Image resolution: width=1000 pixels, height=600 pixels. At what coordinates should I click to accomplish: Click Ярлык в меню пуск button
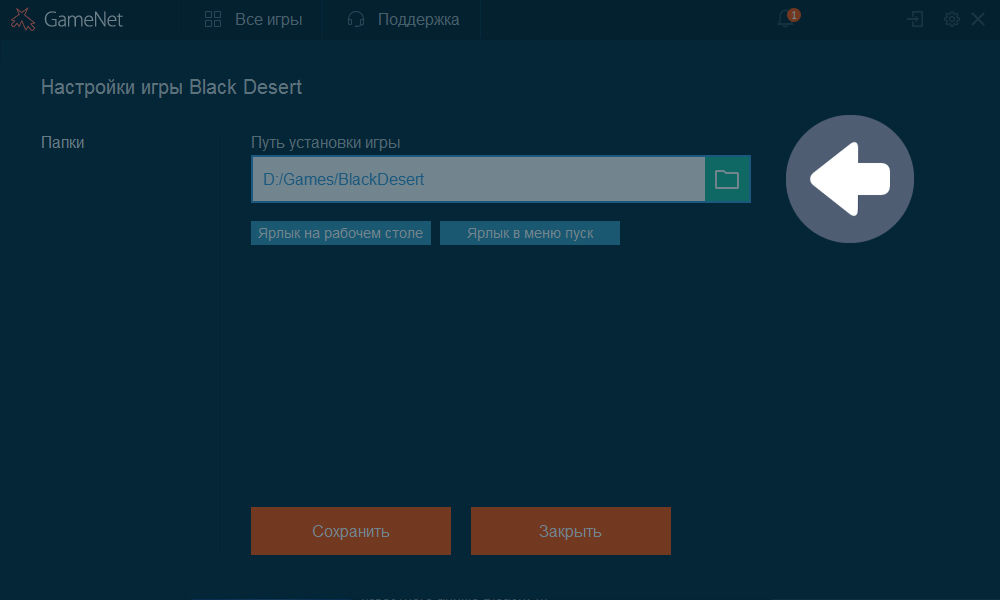[530, 233]
